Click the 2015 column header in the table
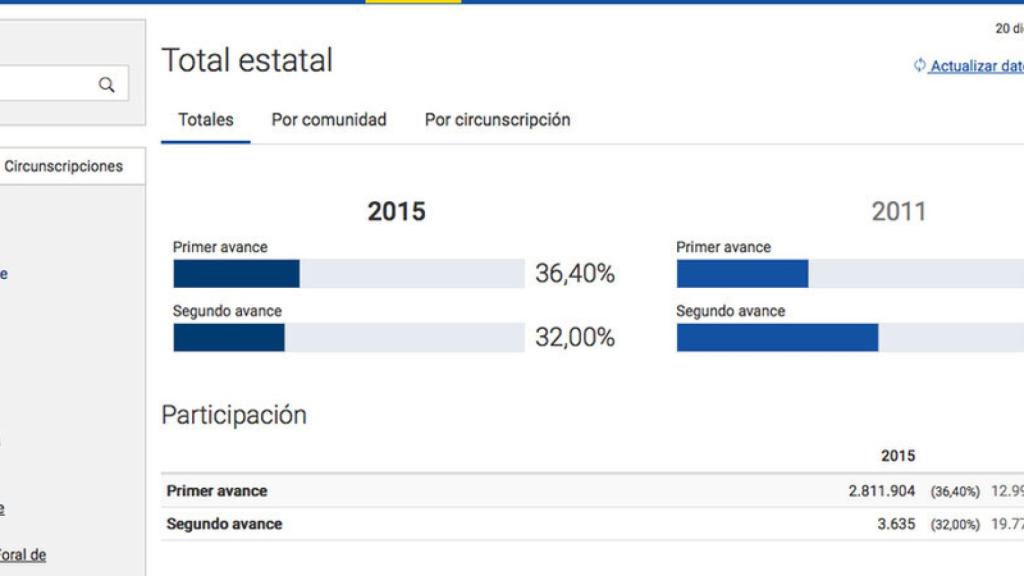 [x=899, y=455]
